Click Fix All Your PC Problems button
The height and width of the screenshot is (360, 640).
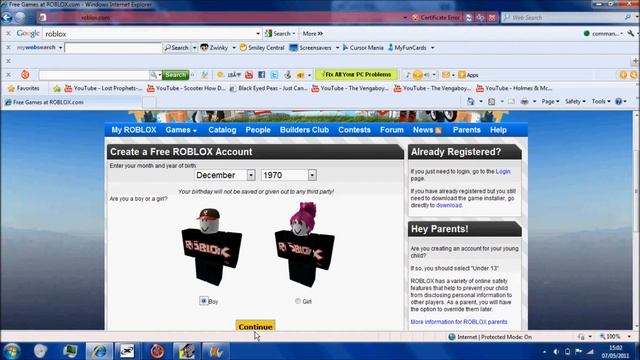coord(356,75)
